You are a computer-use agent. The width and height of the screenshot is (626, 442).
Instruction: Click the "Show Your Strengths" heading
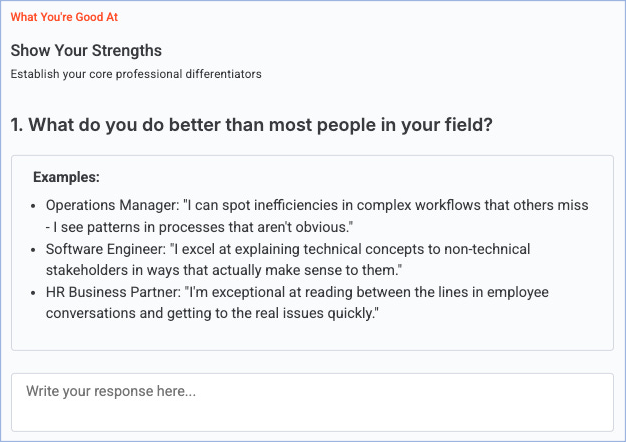coord(86,51)
